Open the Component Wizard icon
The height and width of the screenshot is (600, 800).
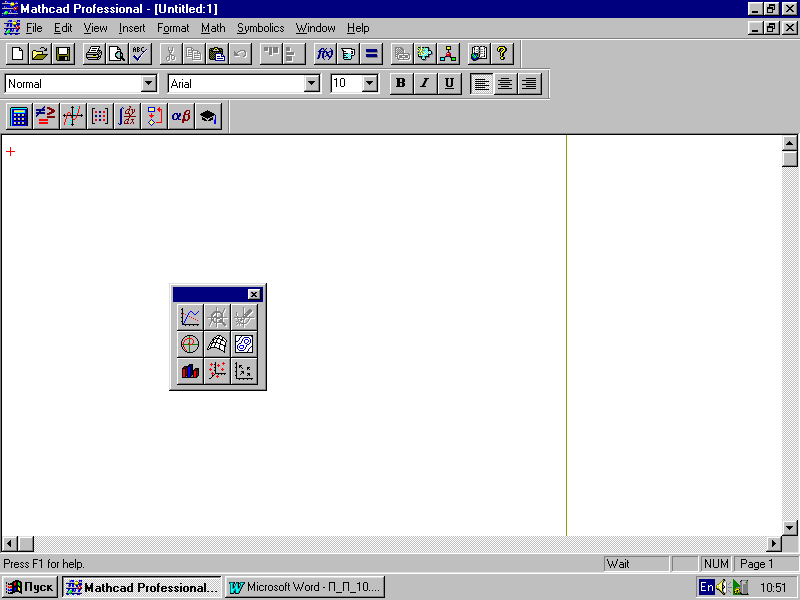click(x=425, y=54)
